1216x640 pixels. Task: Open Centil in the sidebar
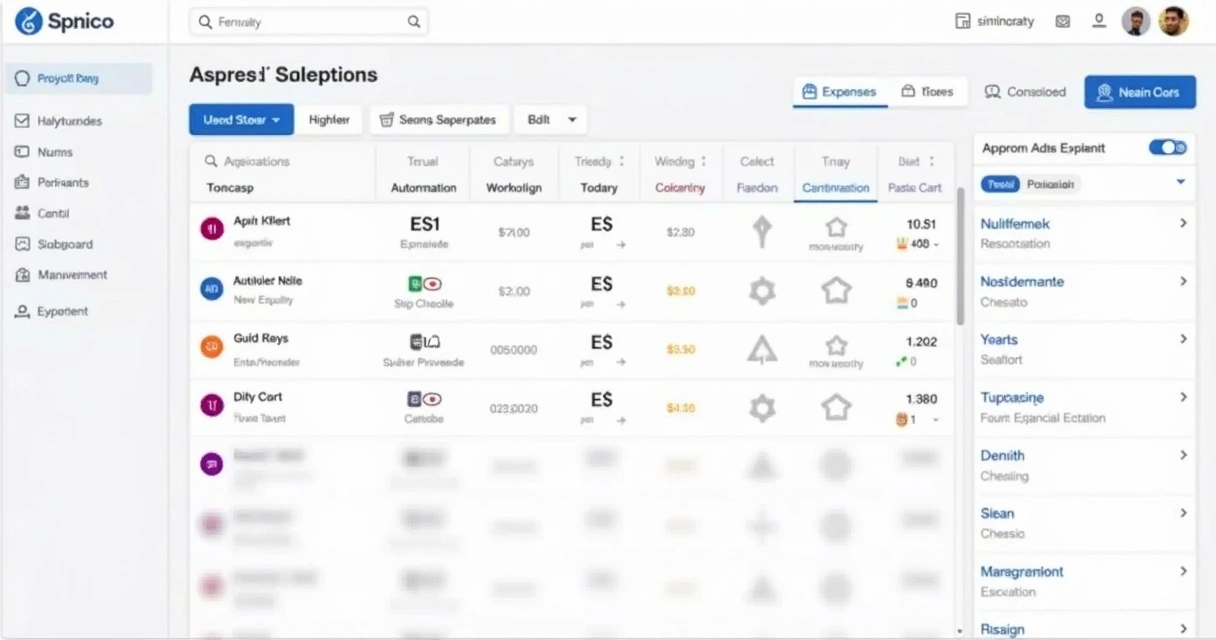(42, 213)
